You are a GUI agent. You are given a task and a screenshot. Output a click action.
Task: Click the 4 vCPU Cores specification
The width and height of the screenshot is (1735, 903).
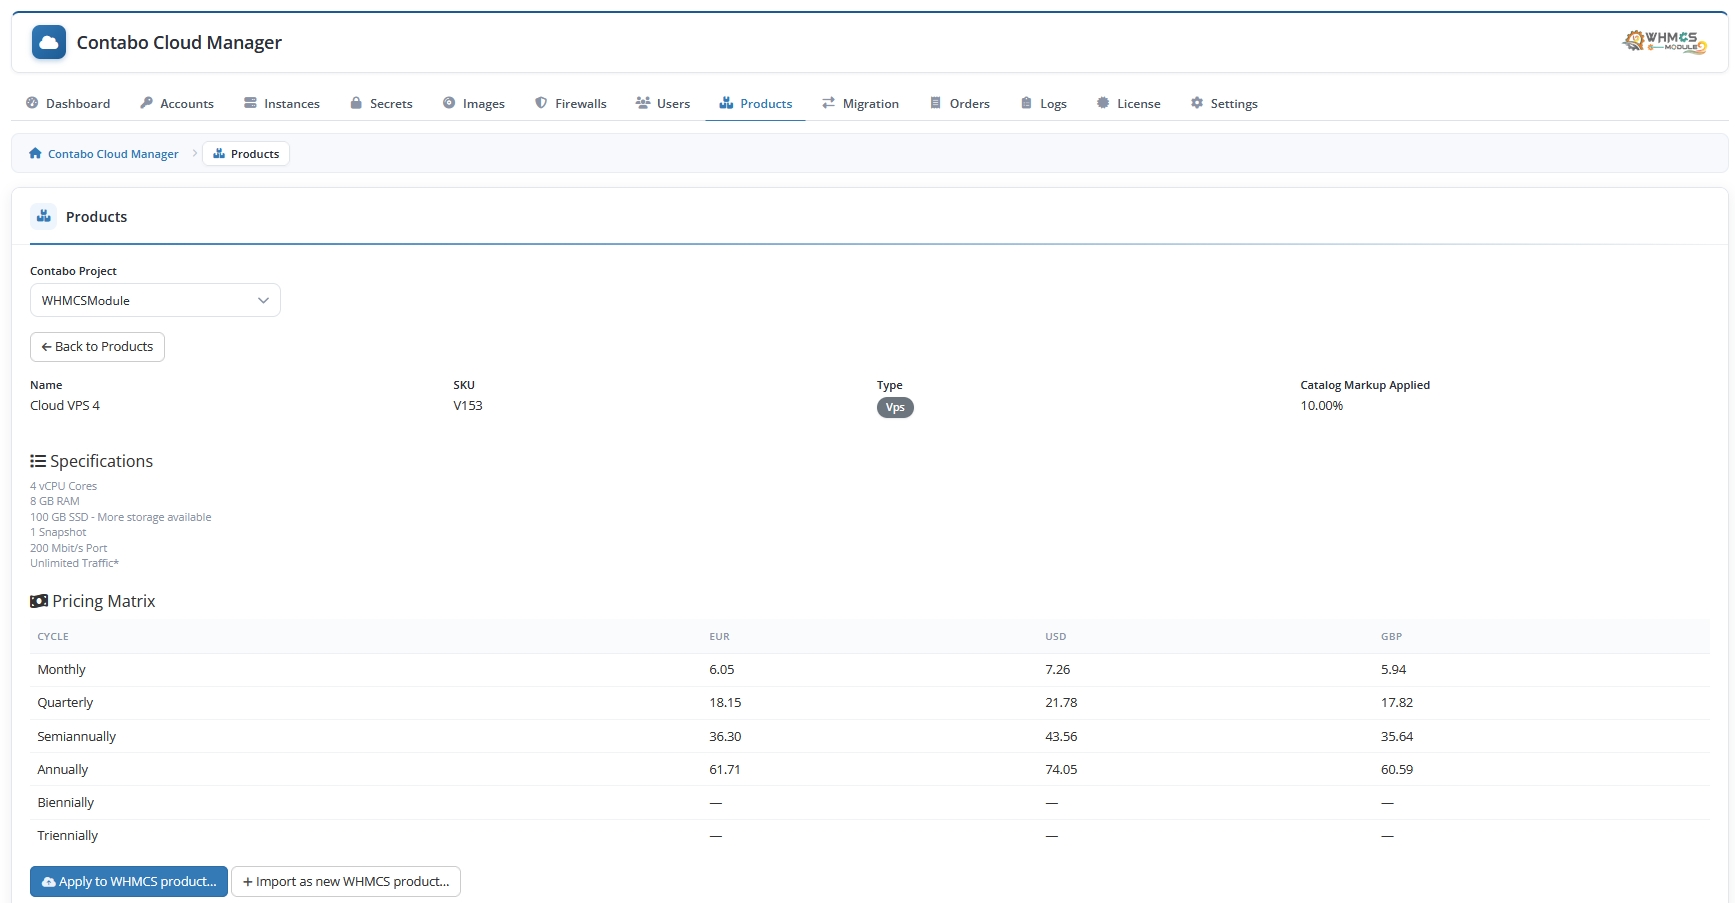[63, 486]
